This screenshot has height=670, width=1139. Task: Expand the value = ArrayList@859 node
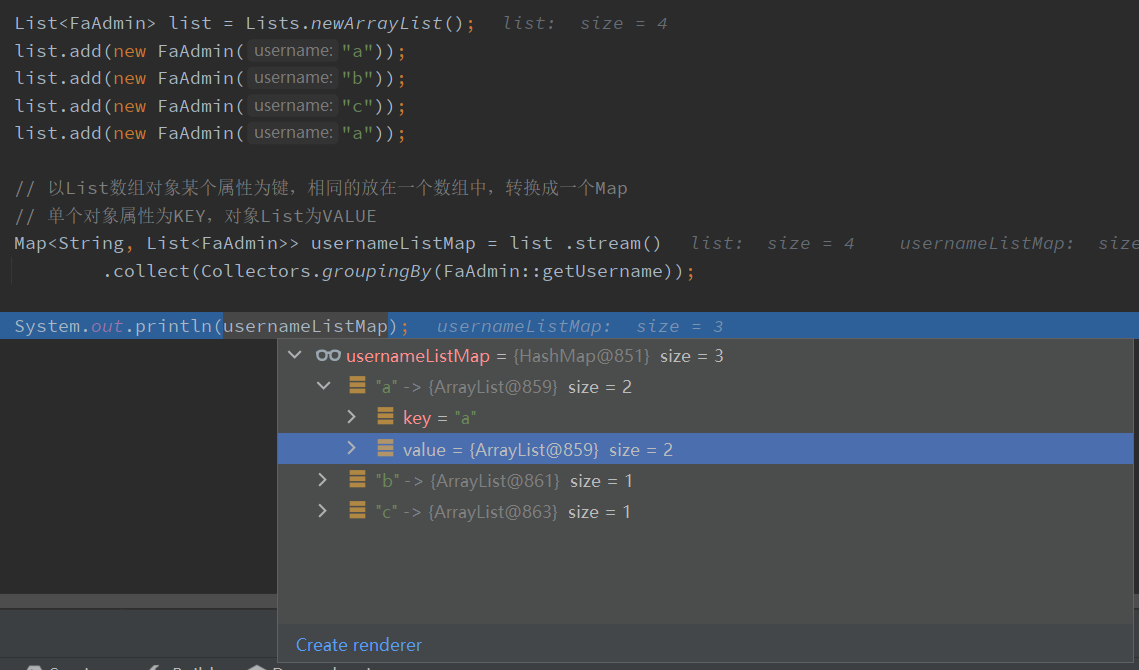(351, 448)
